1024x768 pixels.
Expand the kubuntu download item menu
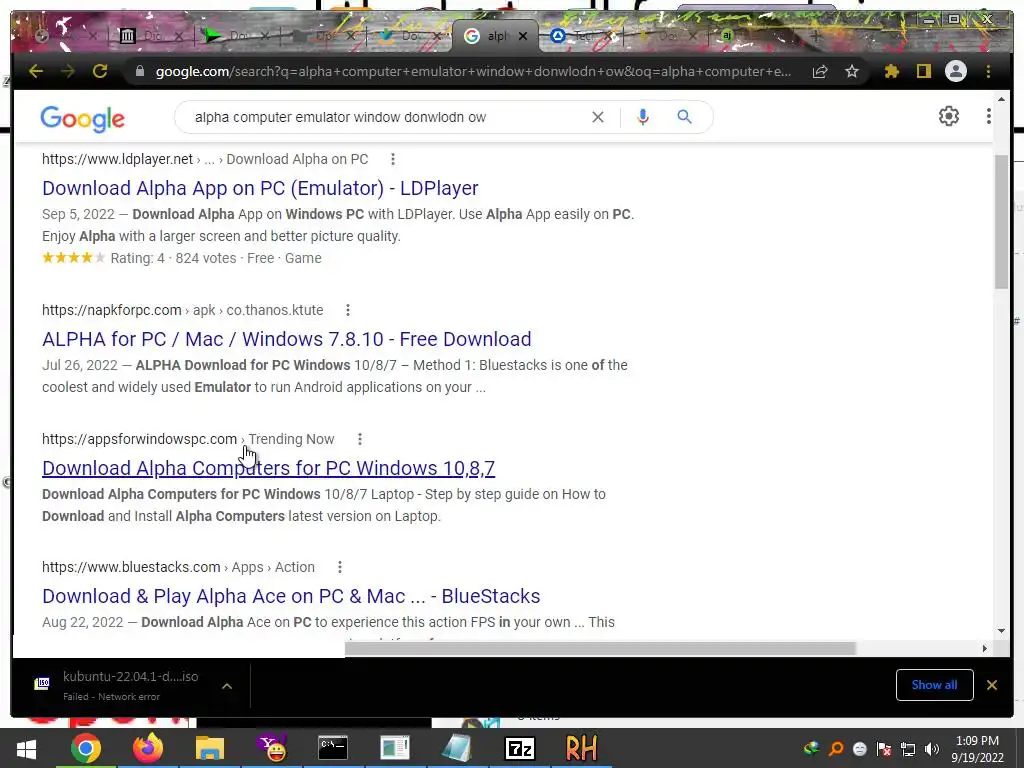tap(227, 686)
